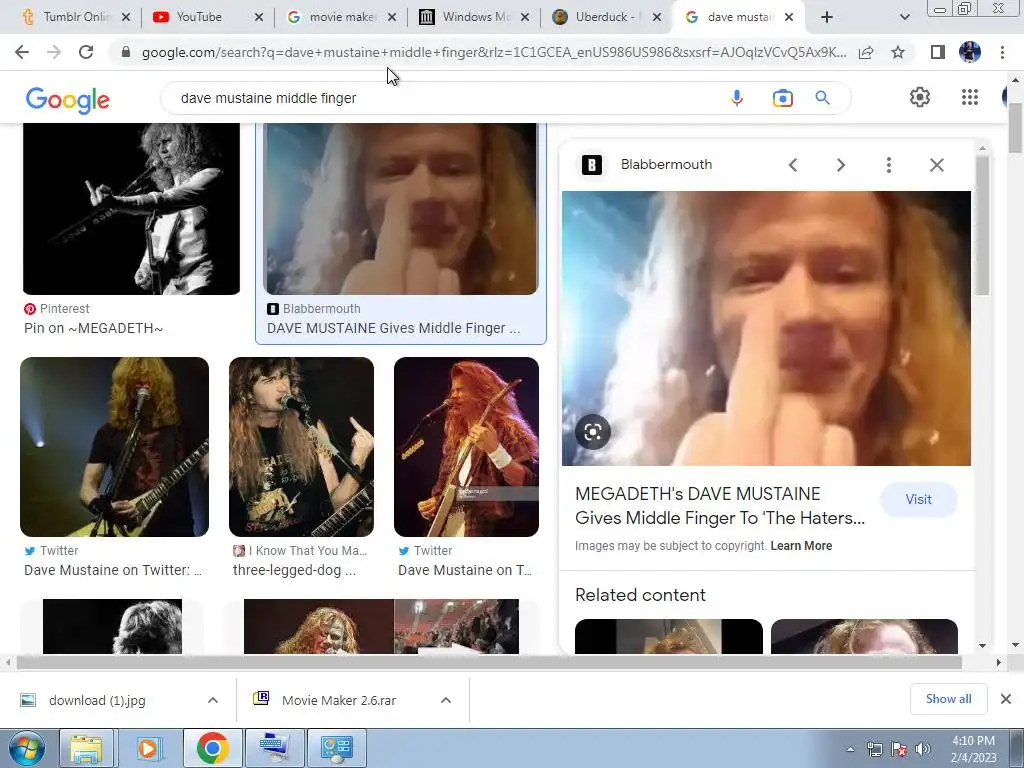Open Learn More copyright link
This screenshot has height=768, width=1024.
pos(801,546)
